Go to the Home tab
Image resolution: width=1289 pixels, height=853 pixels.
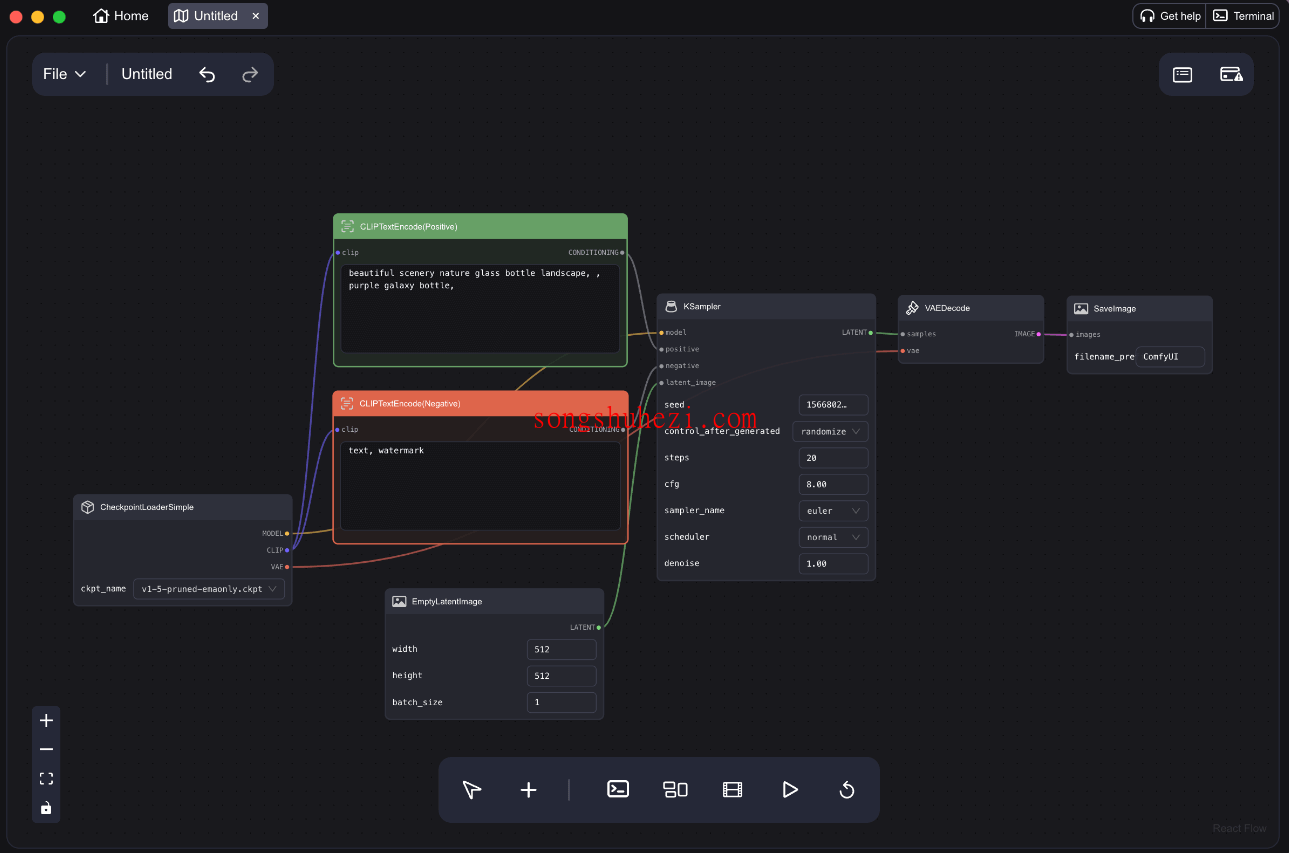[120, 16]
